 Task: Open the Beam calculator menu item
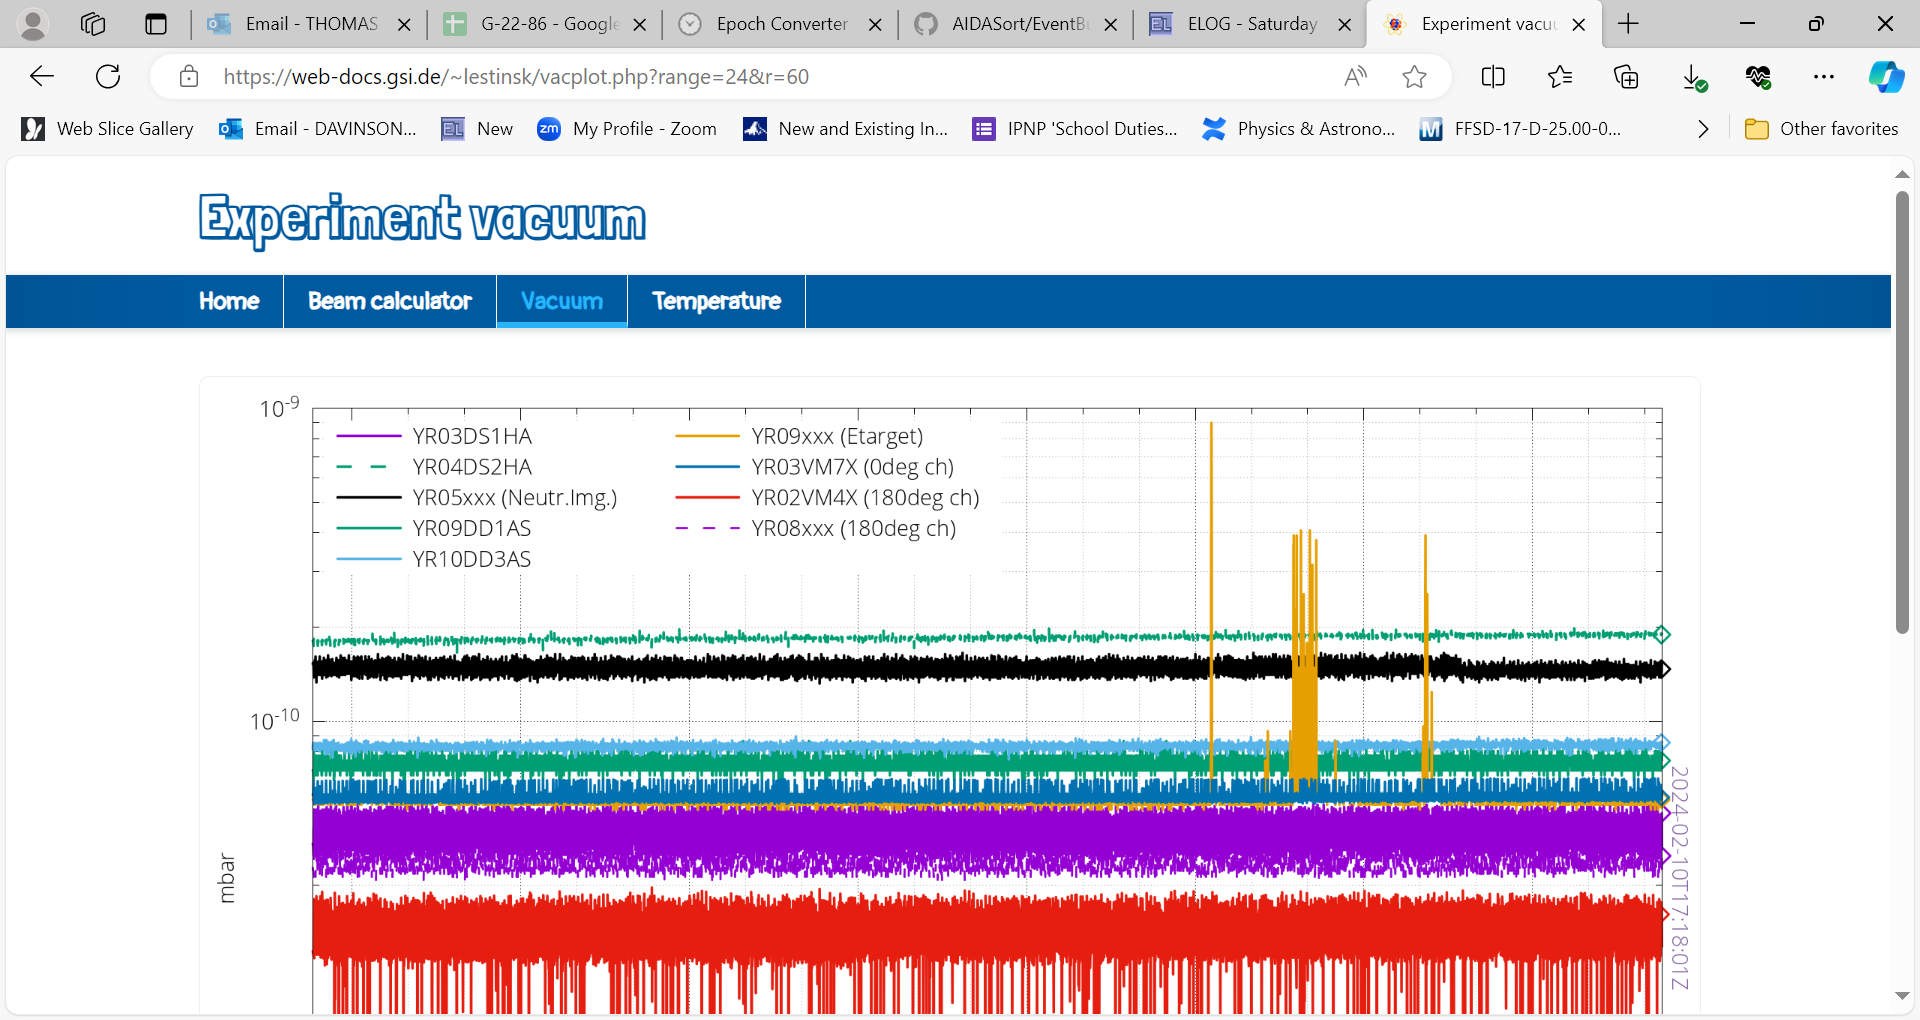click(x=390, y=301)
